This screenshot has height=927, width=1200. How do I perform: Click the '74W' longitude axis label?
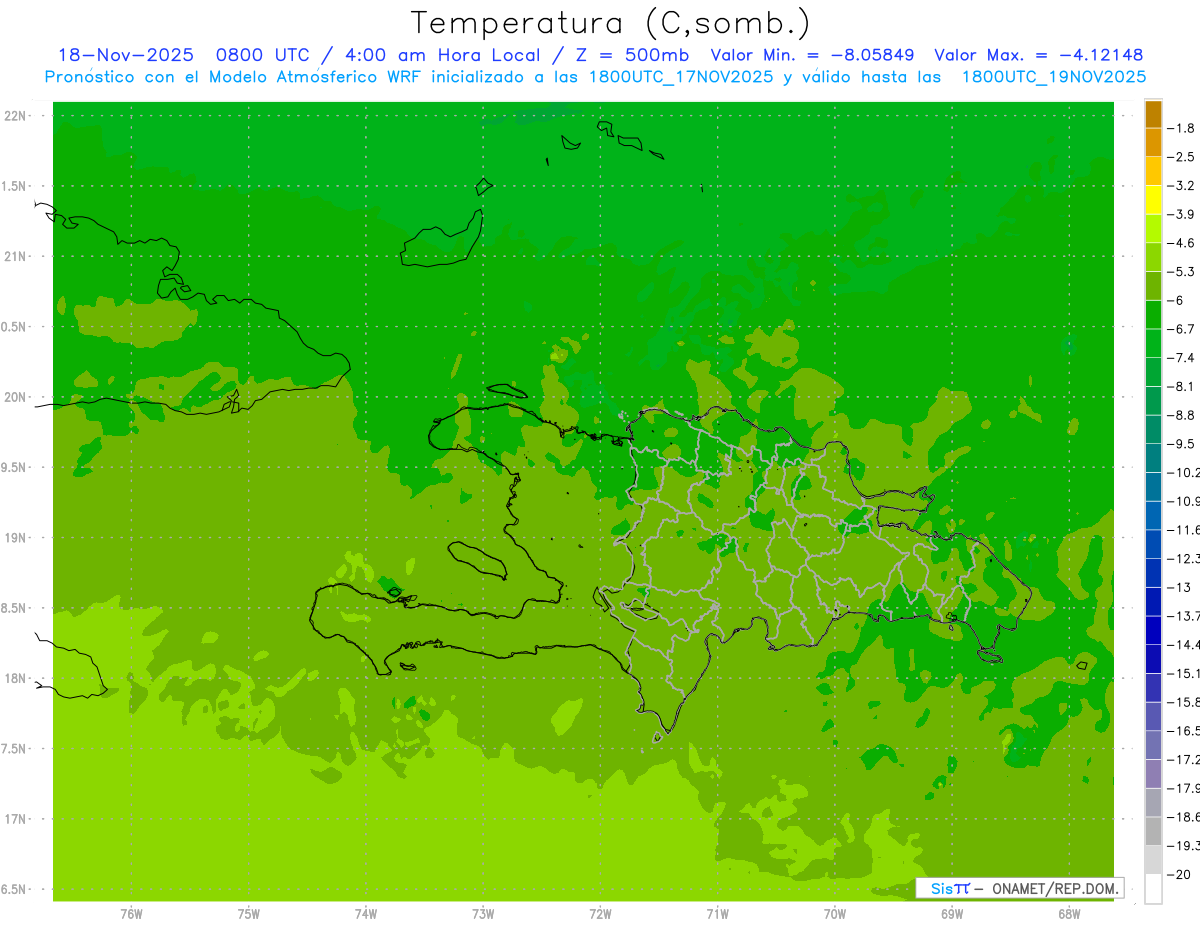[366, 913]
